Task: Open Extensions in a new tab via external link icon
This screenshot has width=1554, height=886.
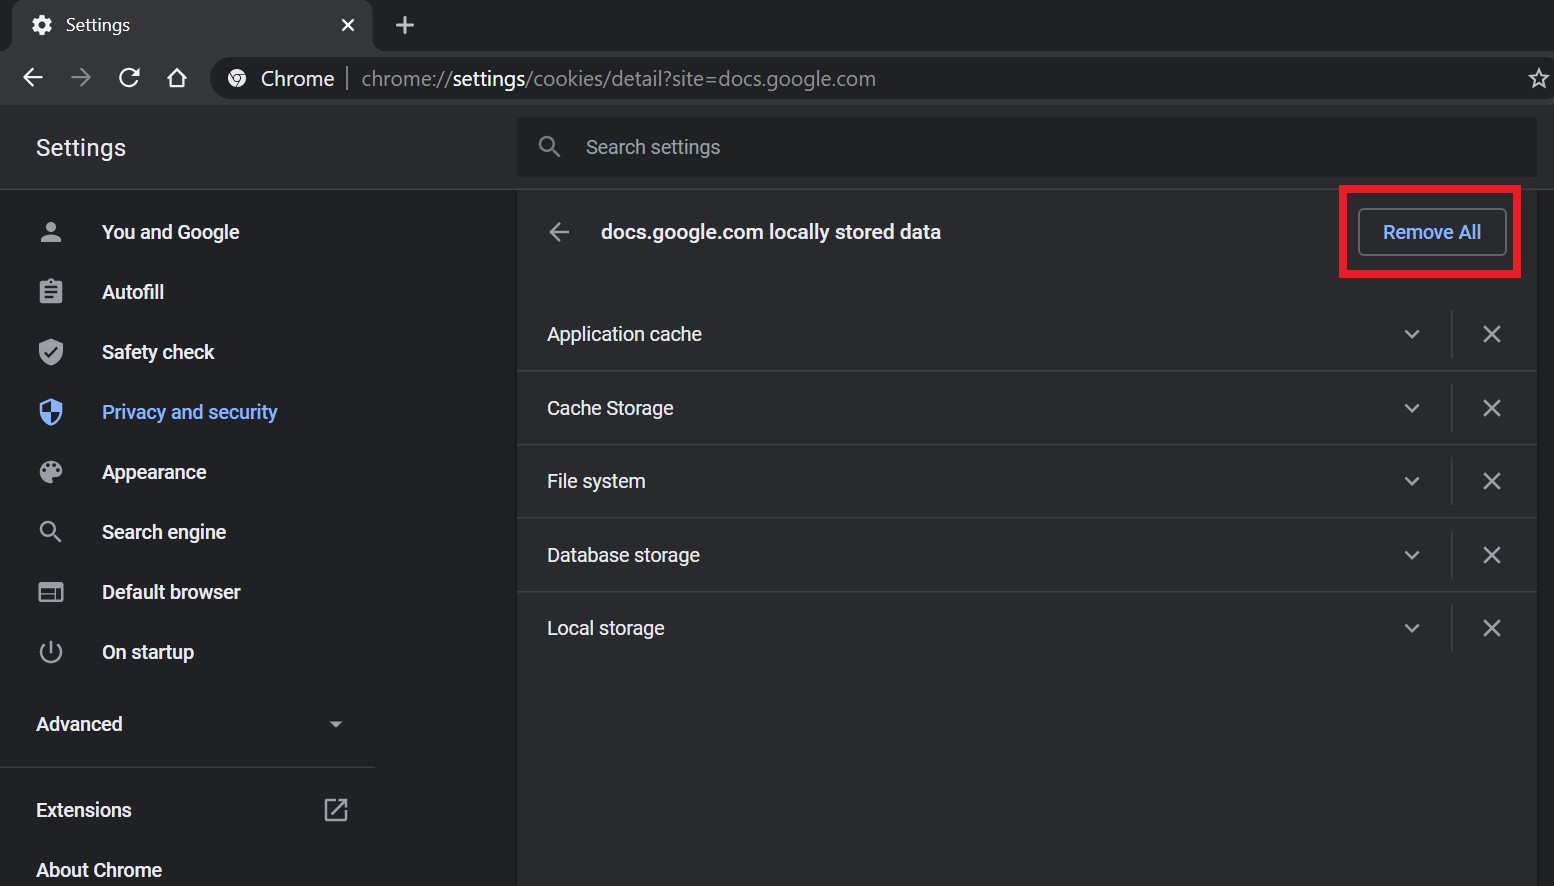Action: [335, 810]
